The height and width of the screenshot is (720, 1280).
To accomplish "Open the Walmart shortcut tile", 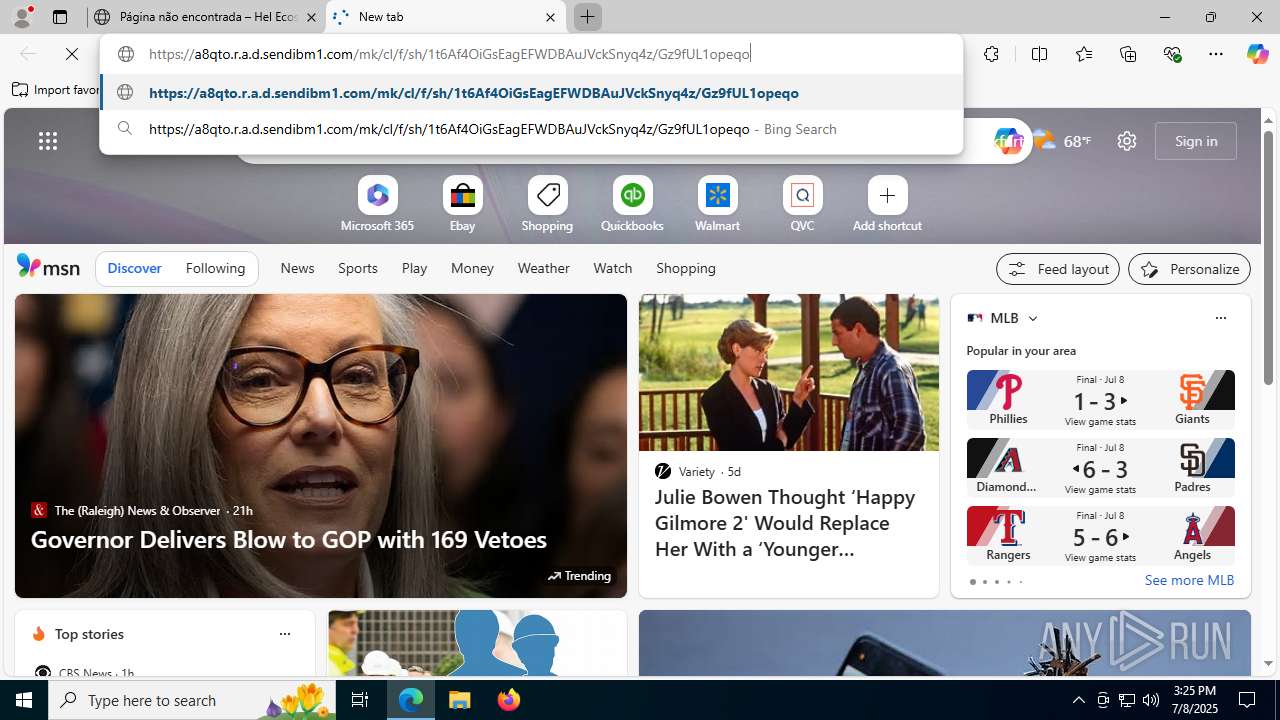I will click(717, 206).
